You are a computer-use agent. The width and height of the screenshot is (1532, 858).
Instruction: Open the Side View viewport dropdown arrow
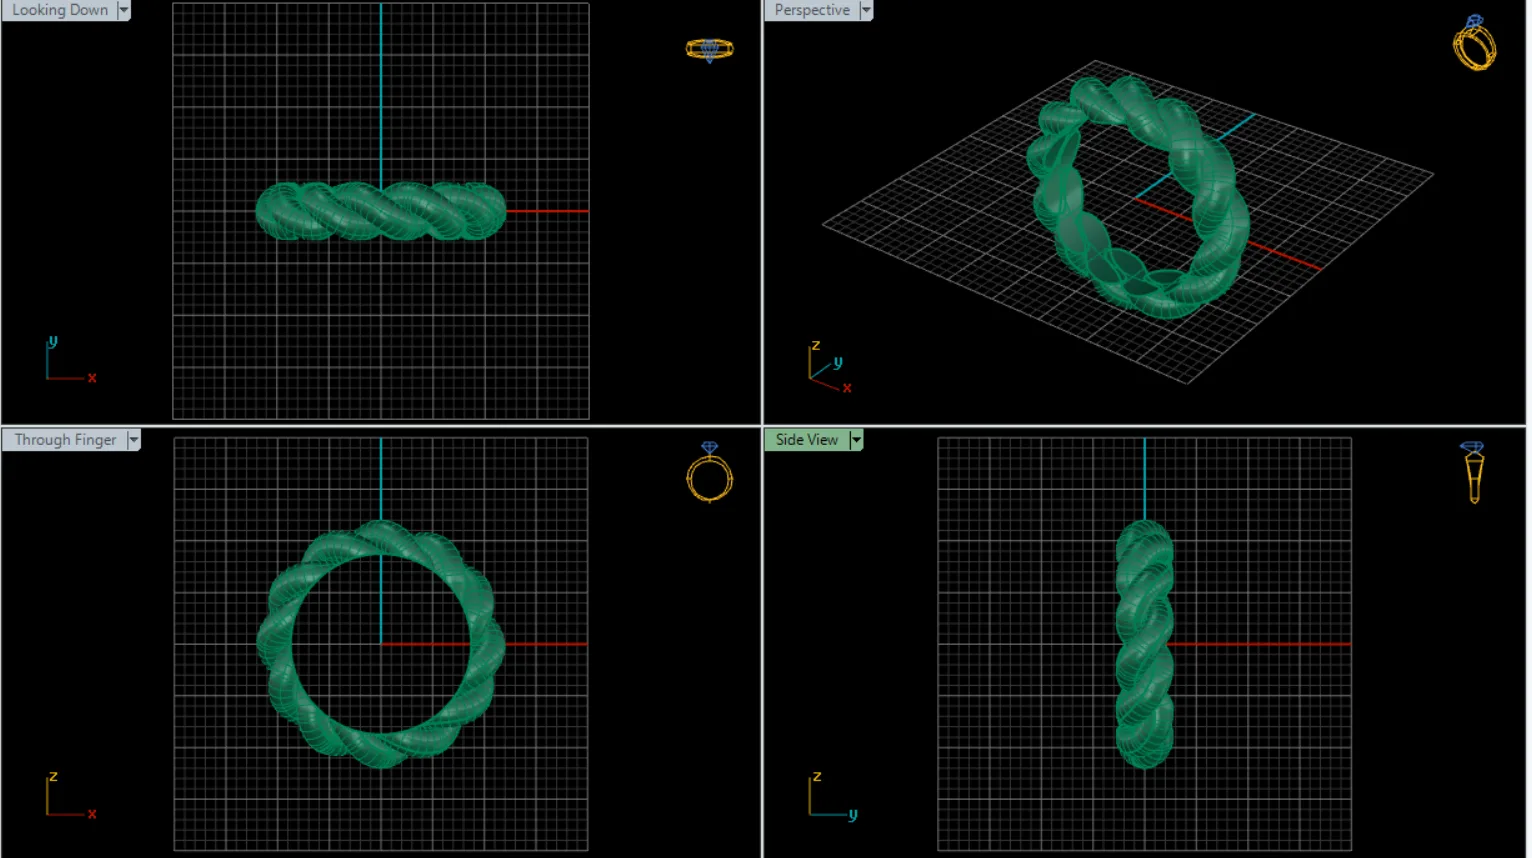click(856, 440)
